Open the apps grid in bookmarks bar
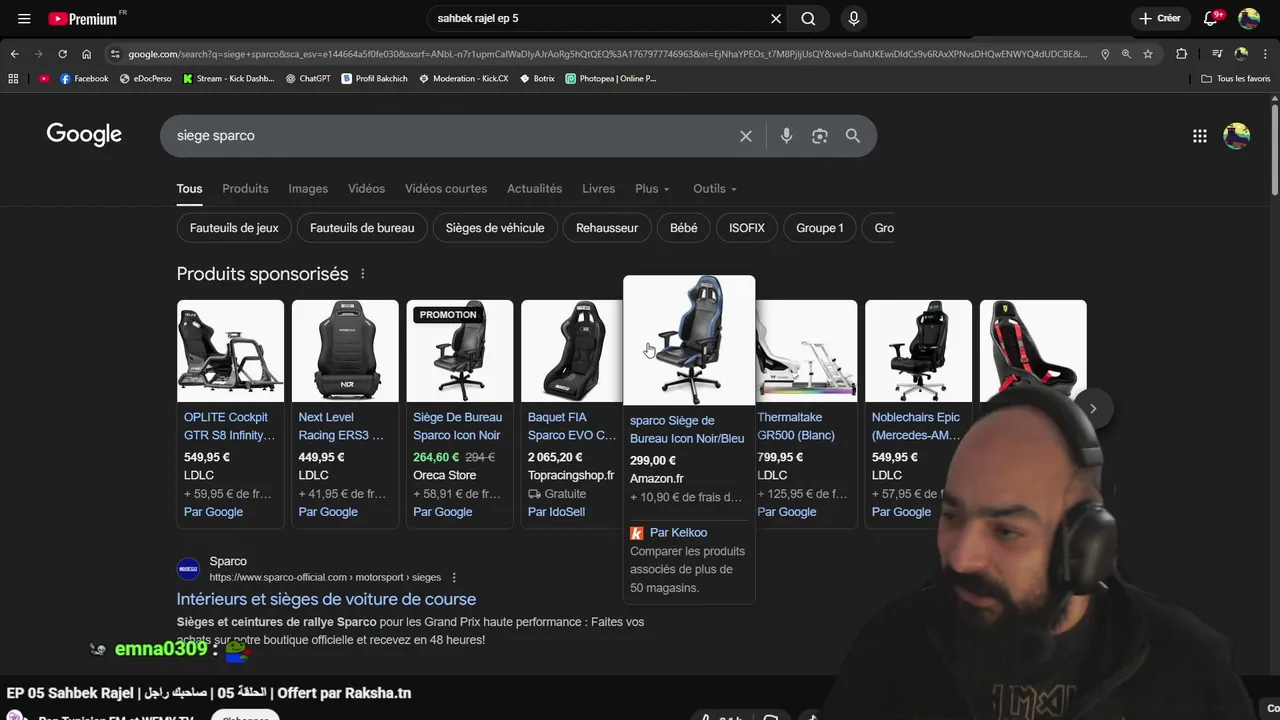 pos(13,78)
